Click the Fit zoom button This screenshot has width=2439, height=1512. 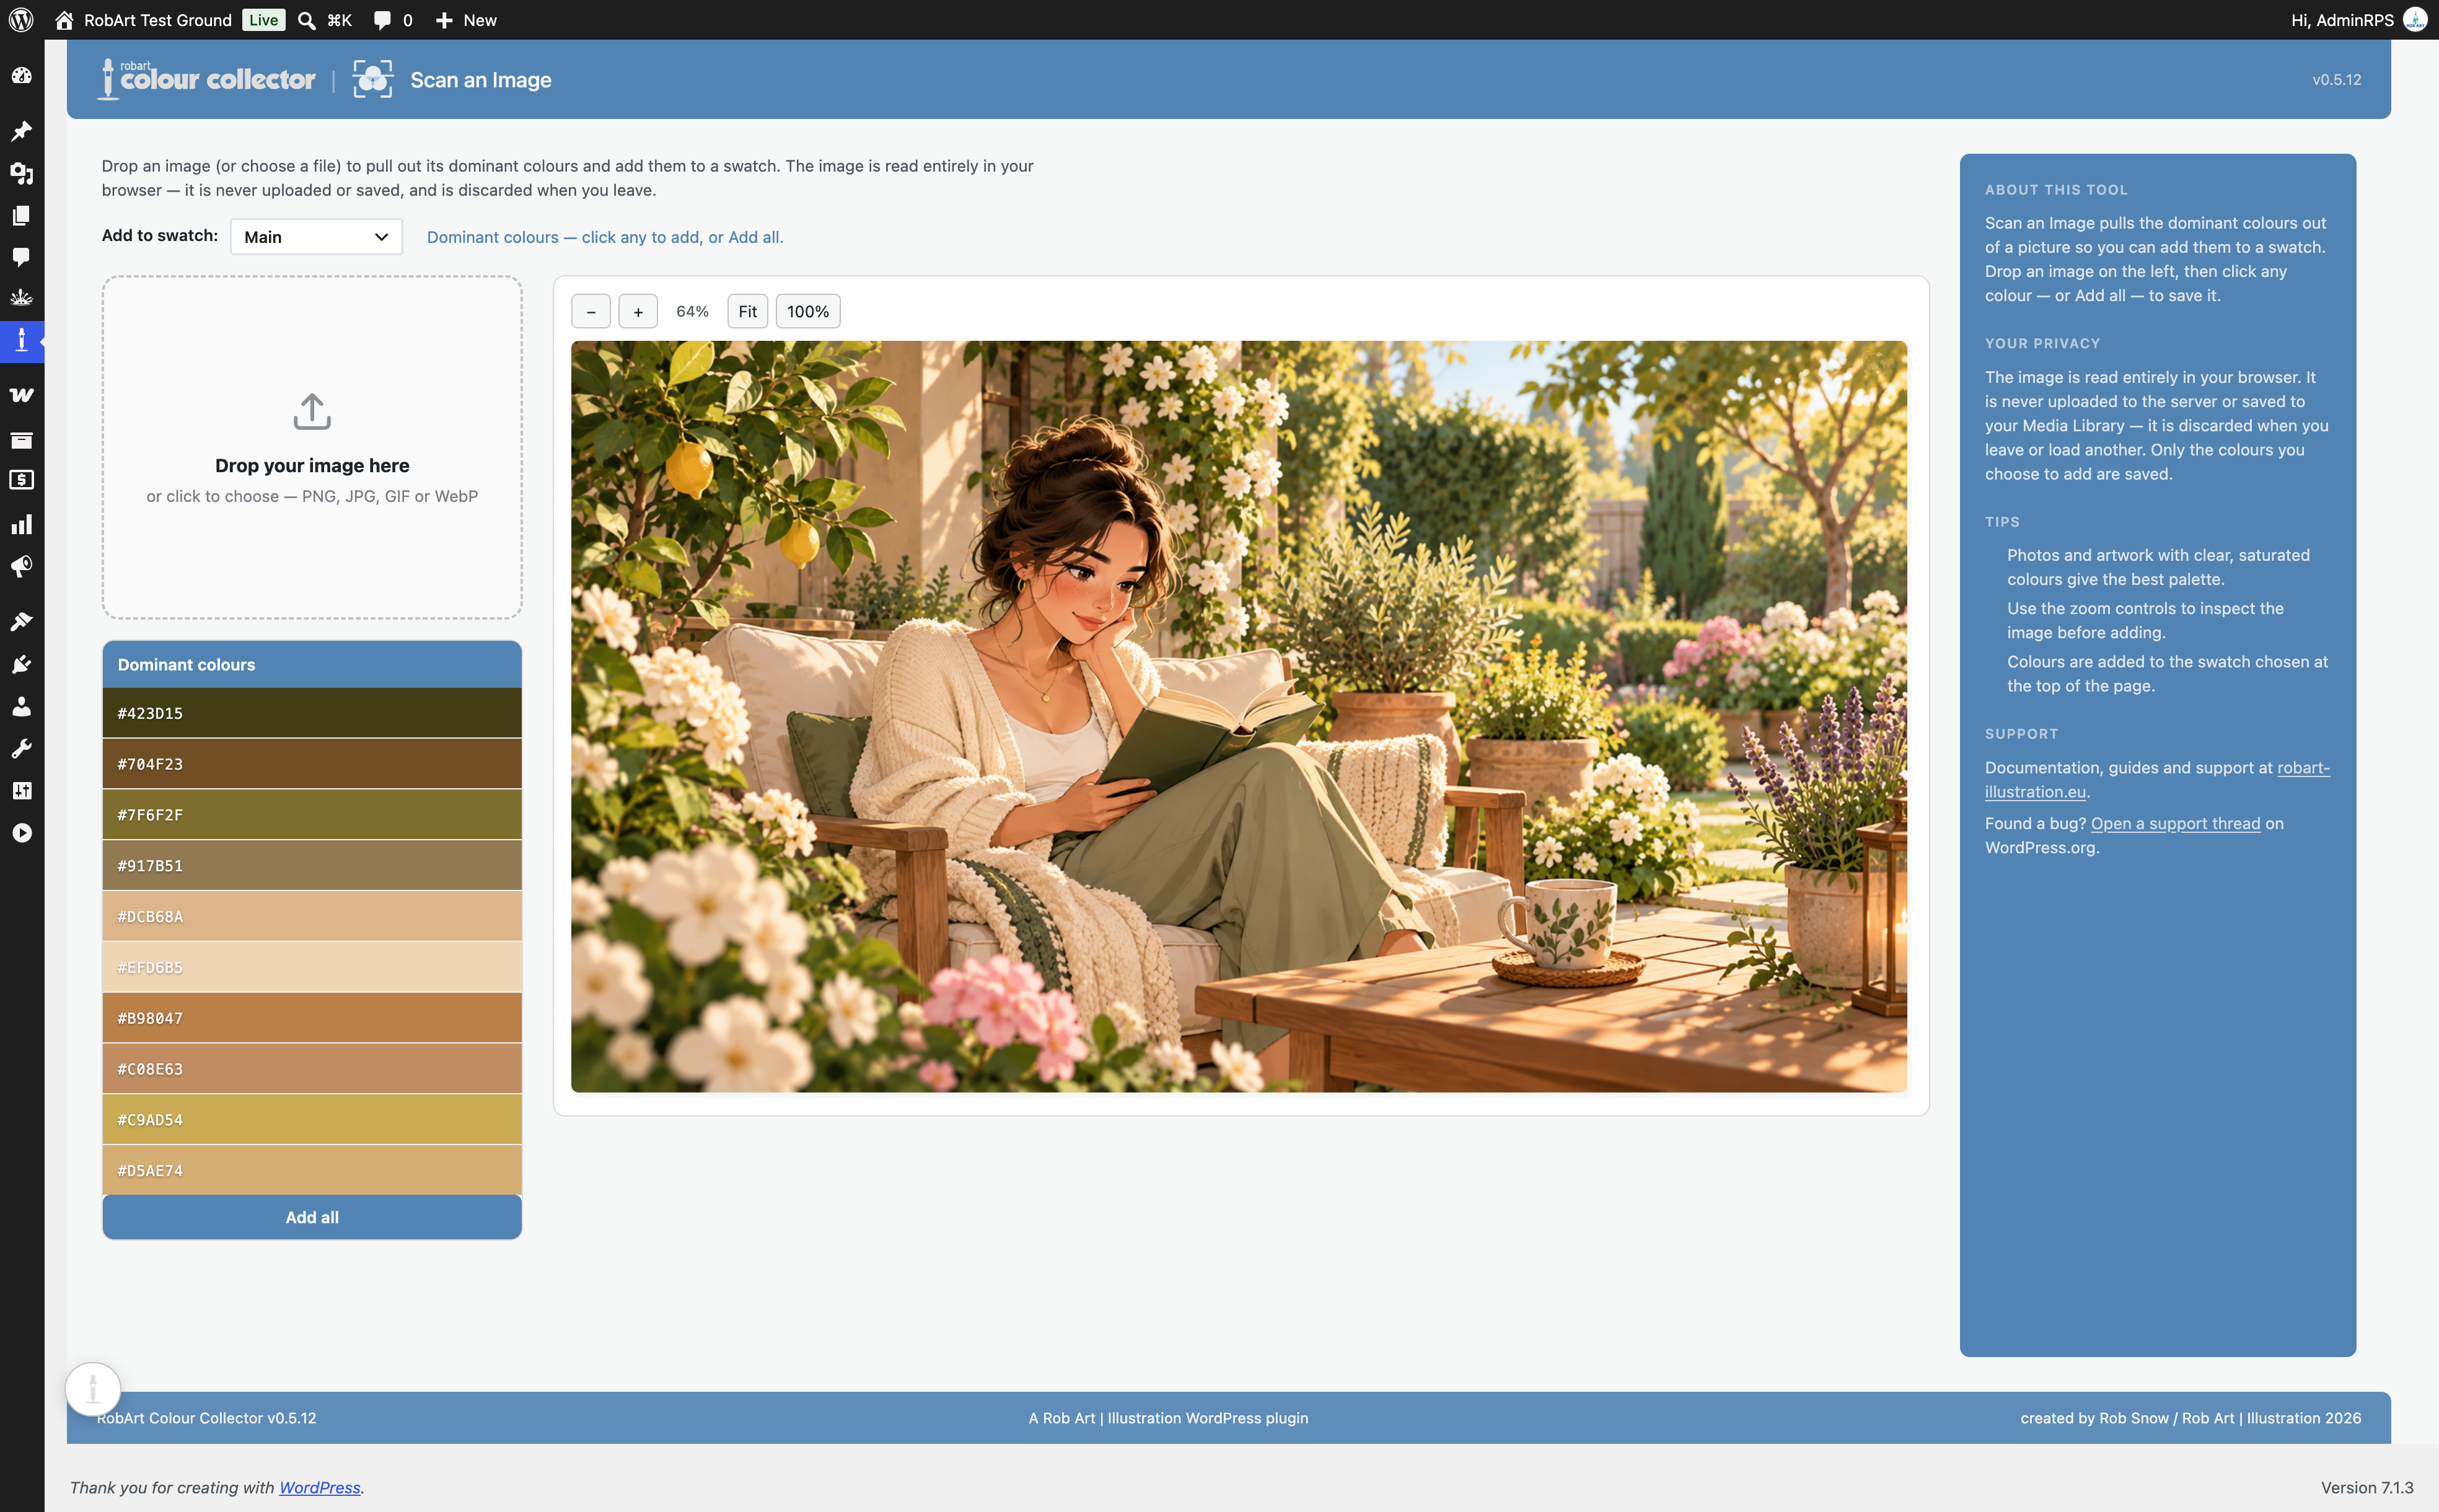(747, 312)
